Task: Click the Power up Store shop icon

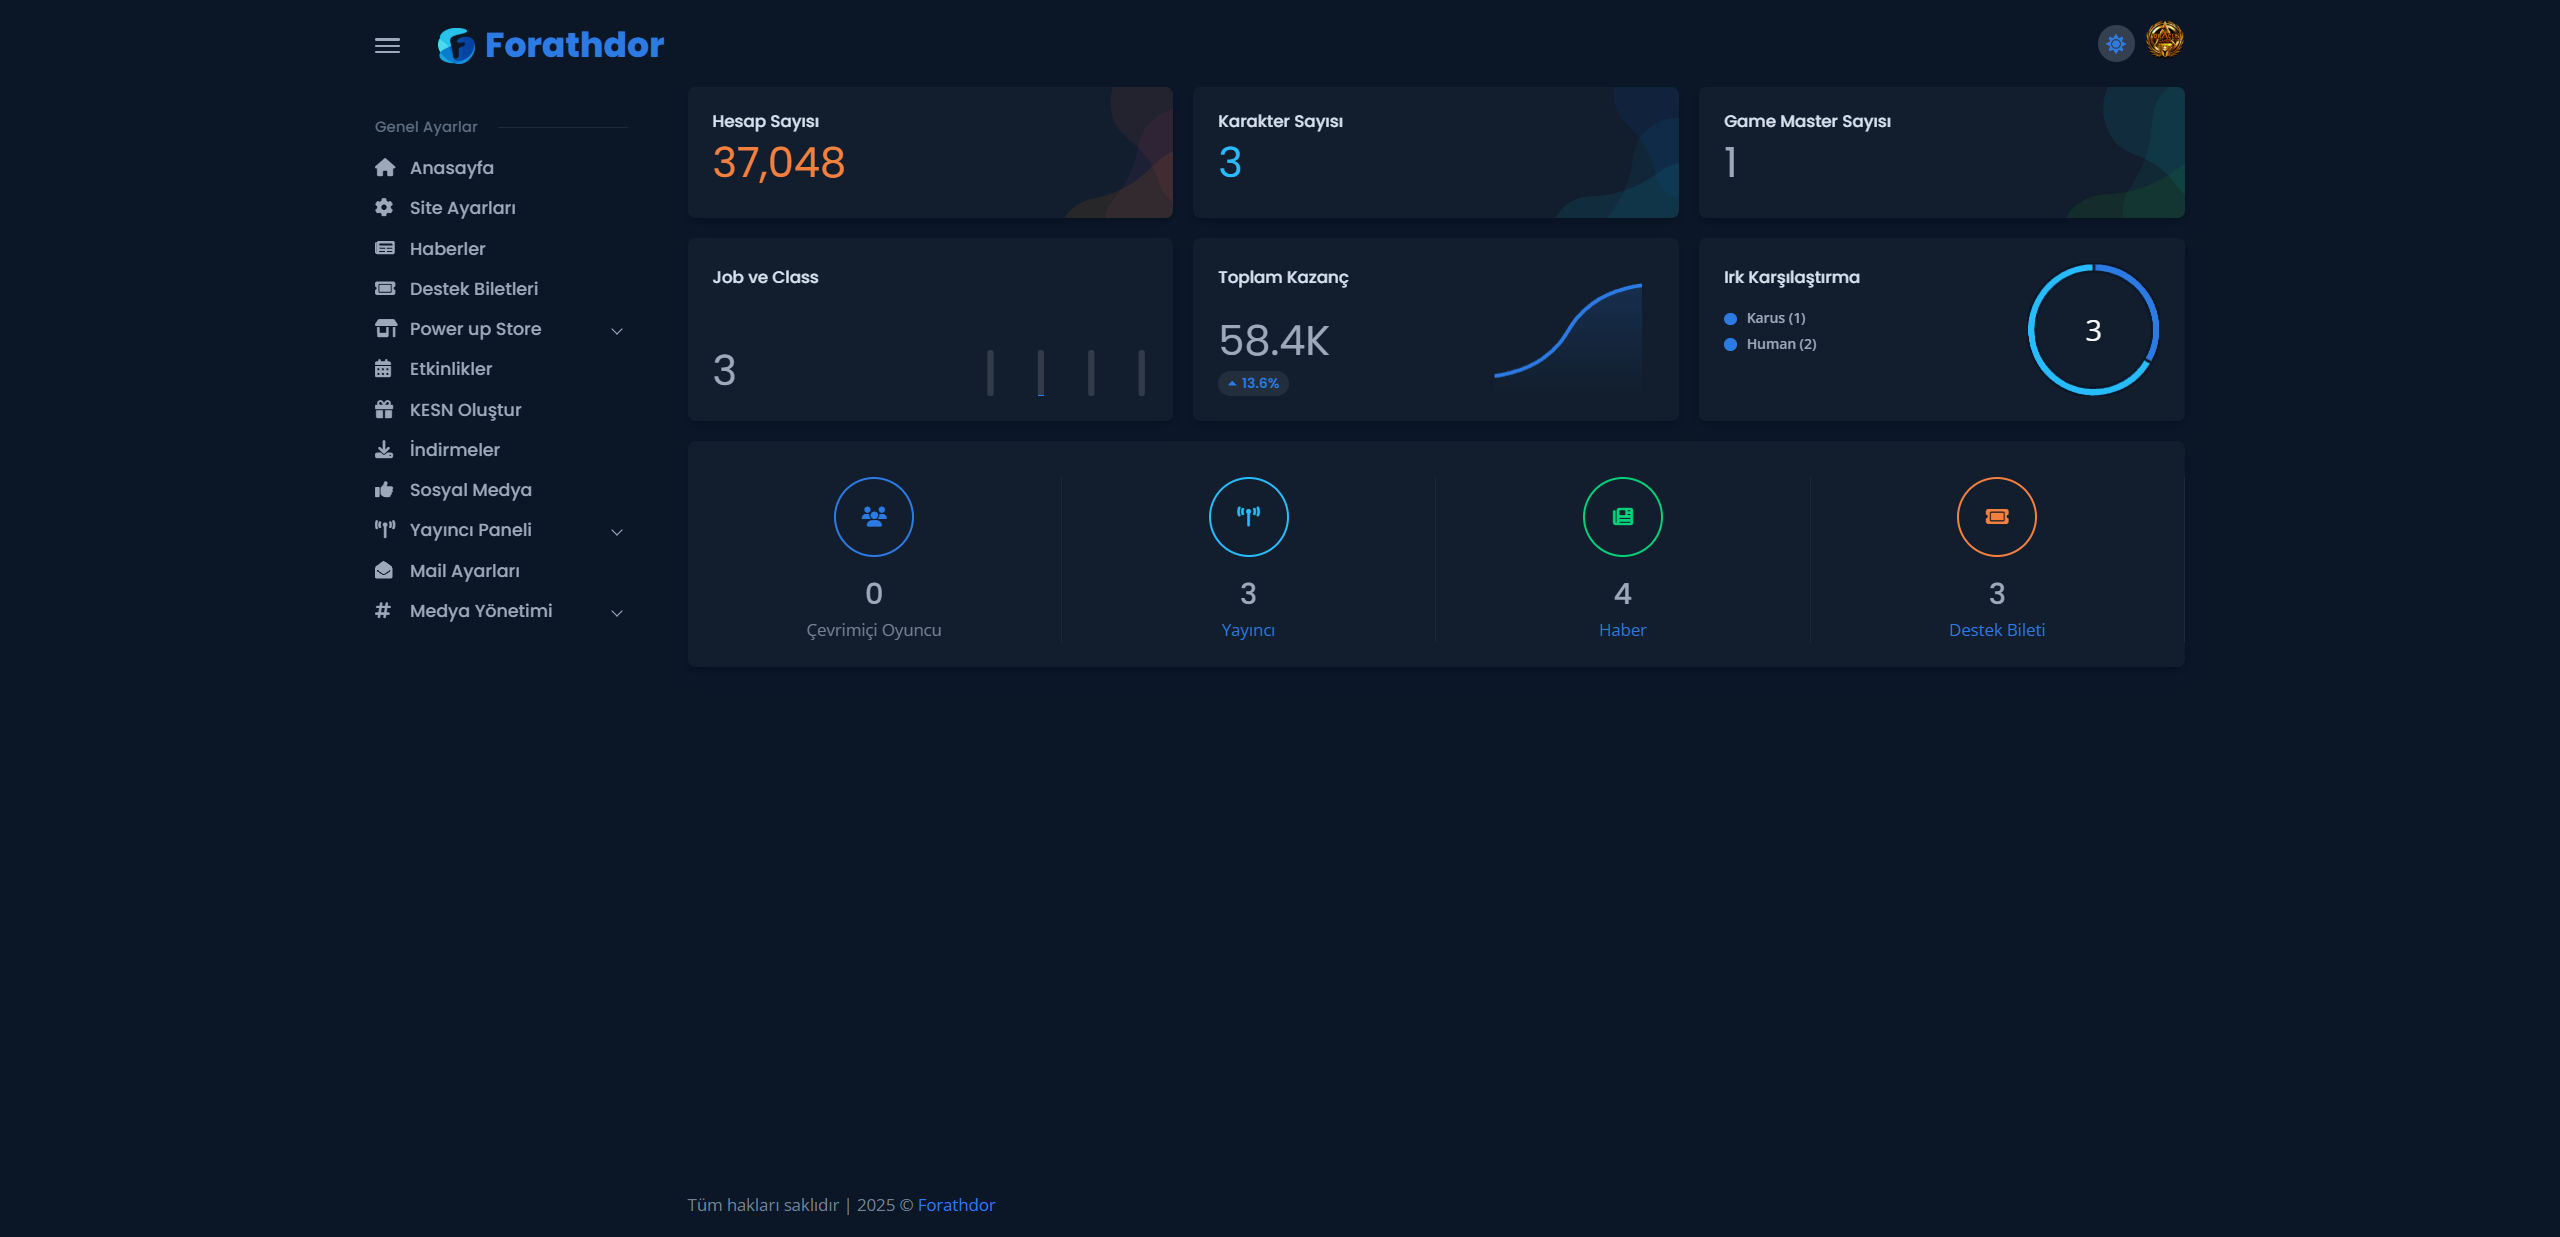Action: [x=385, y=328]
